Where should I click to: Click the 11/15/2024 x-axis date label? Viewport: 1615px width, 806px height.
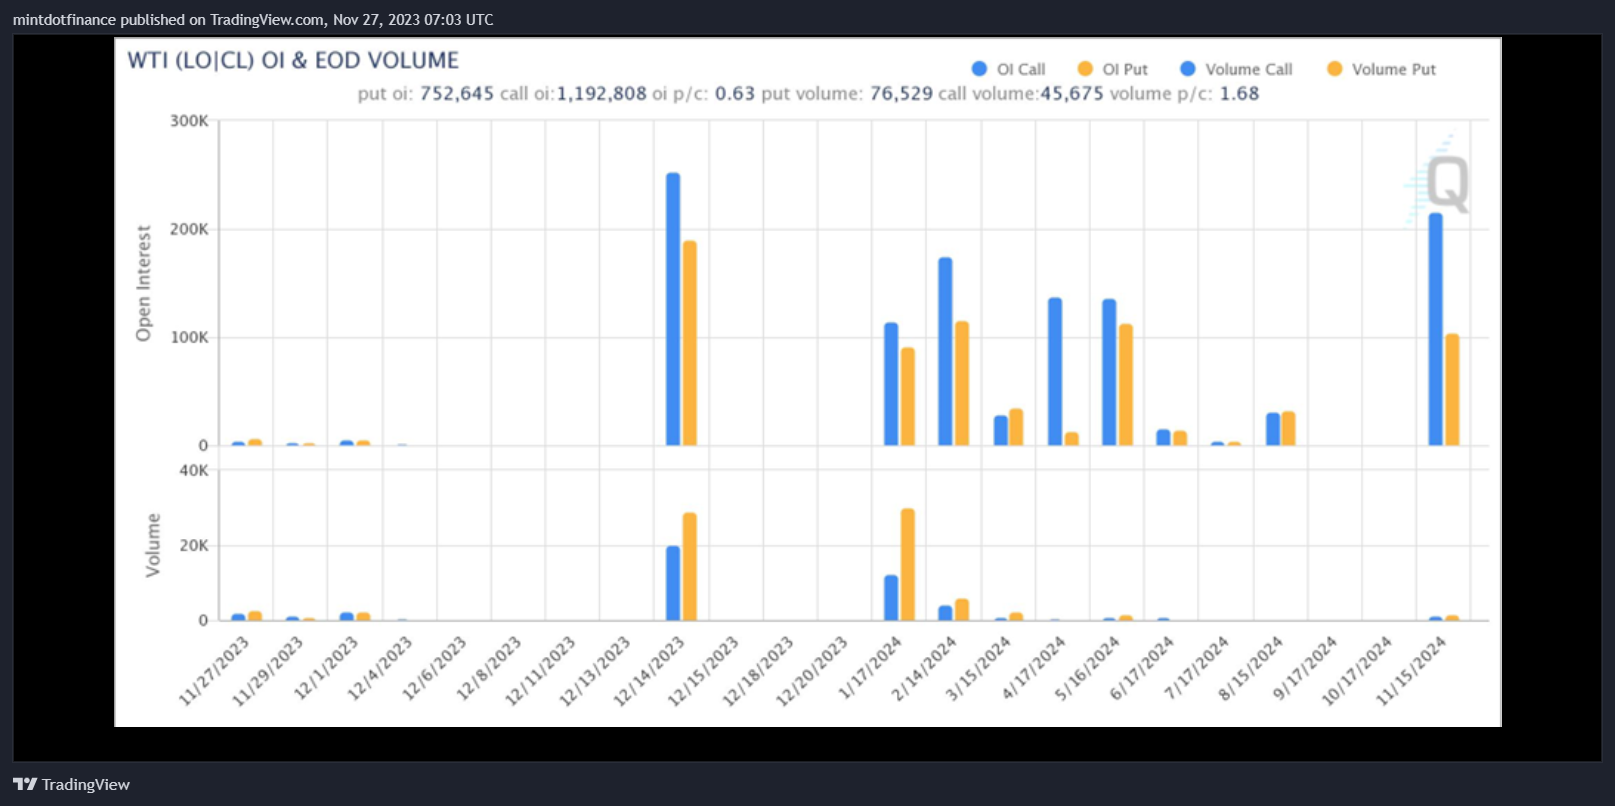tap(1411, 671)
